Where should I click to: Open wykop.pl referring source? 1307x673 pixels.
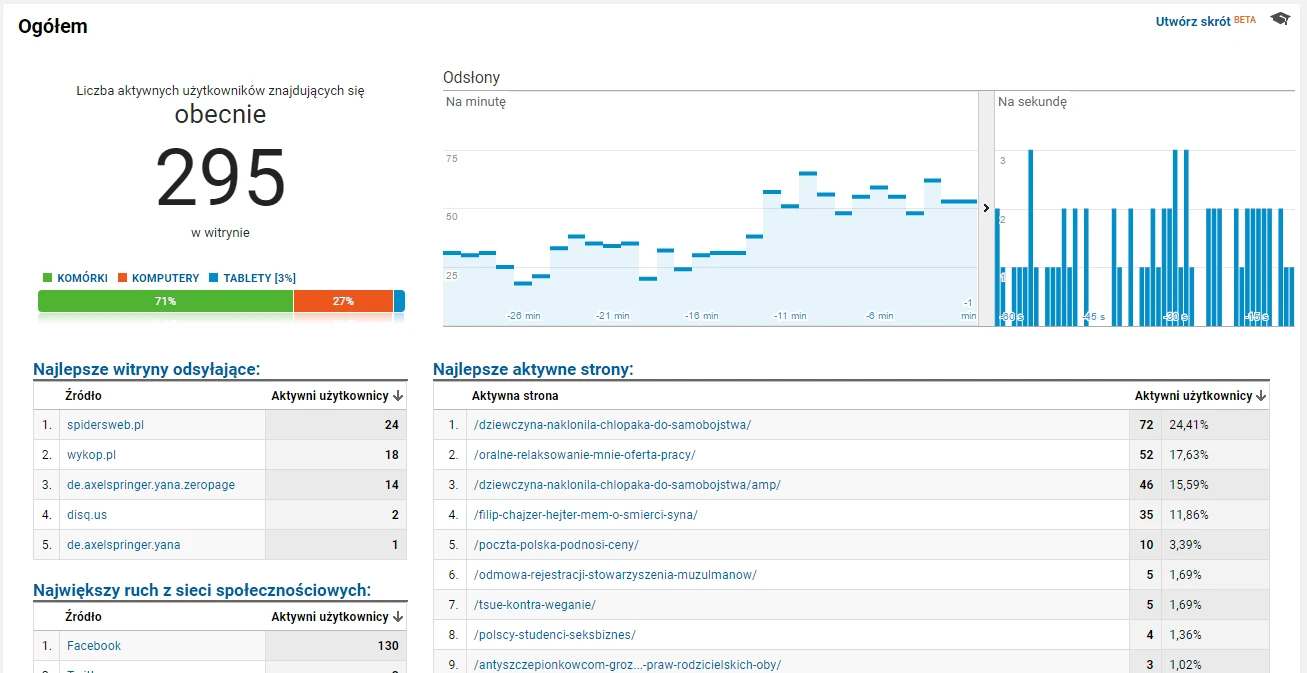pos(91,455)
